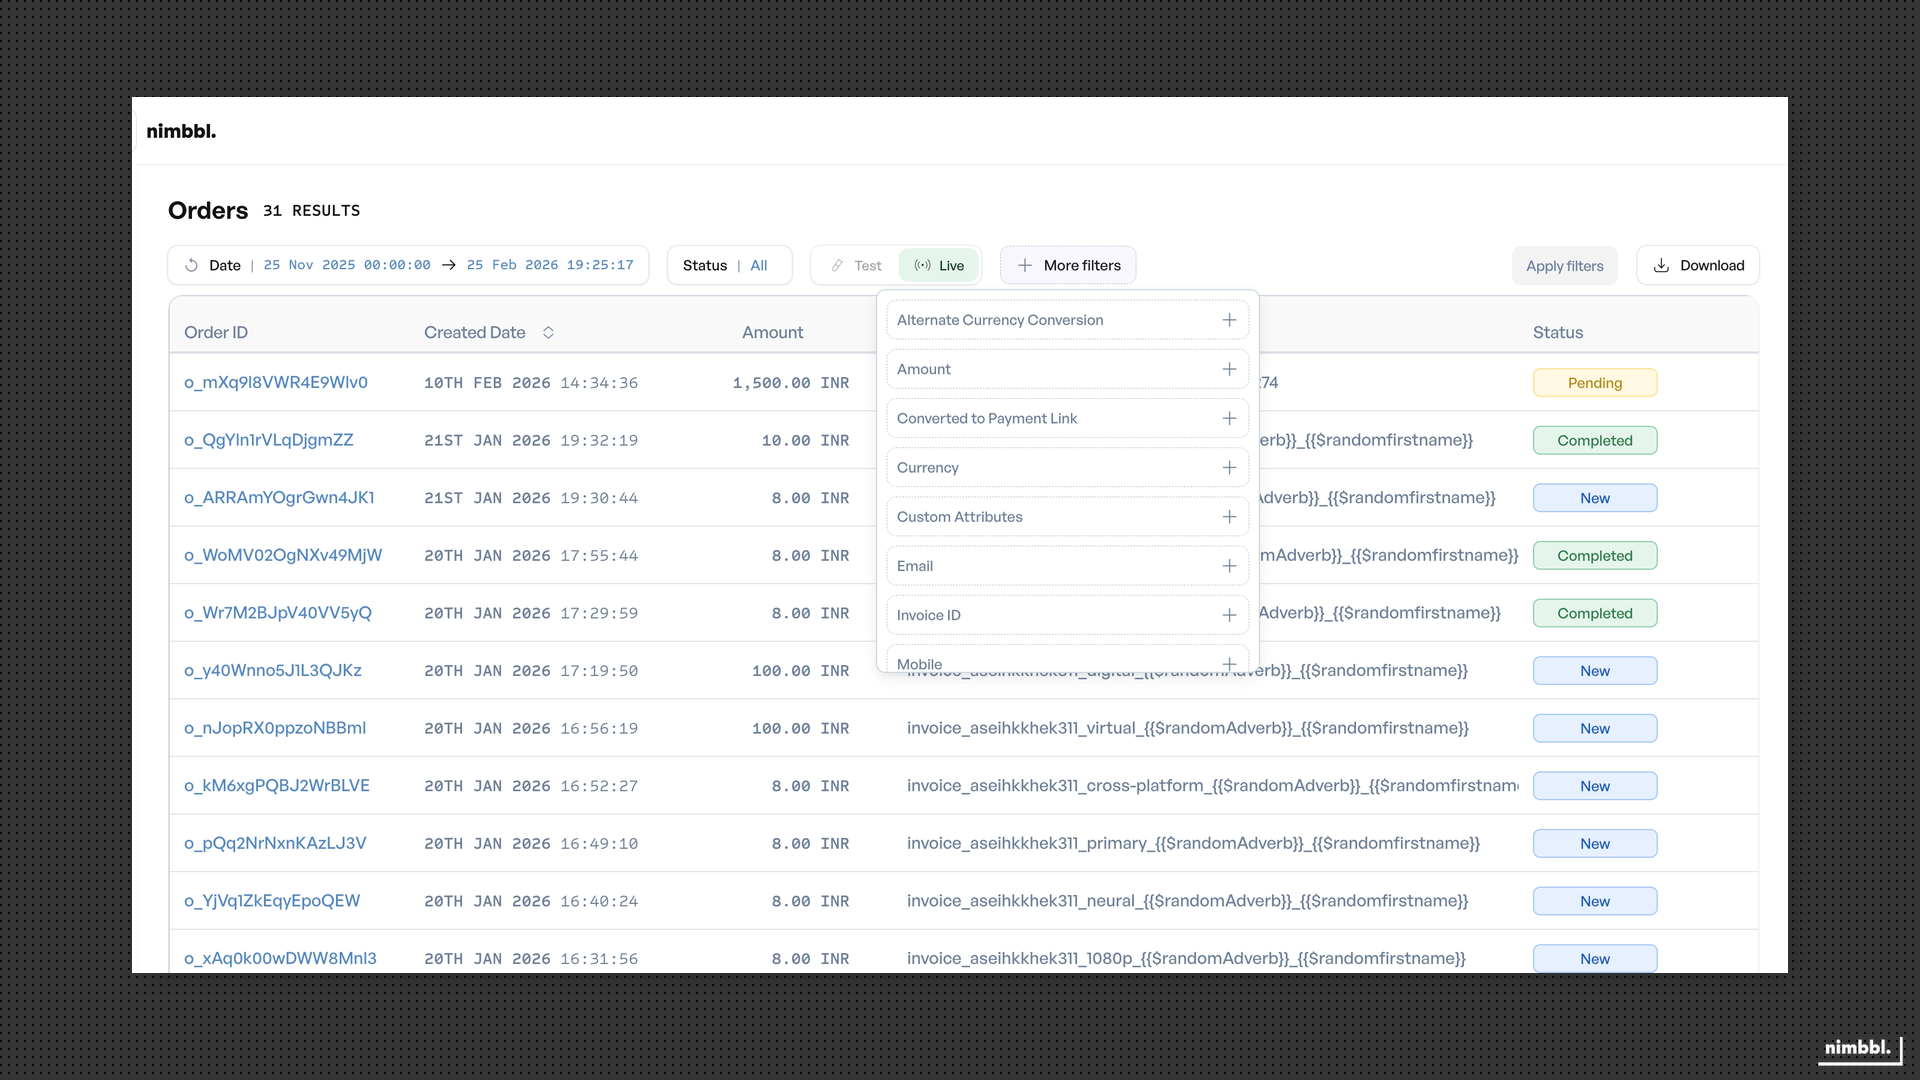Click the Pending status badge
This screenshot has width=1920, height=1080.
click(1594, 382)
